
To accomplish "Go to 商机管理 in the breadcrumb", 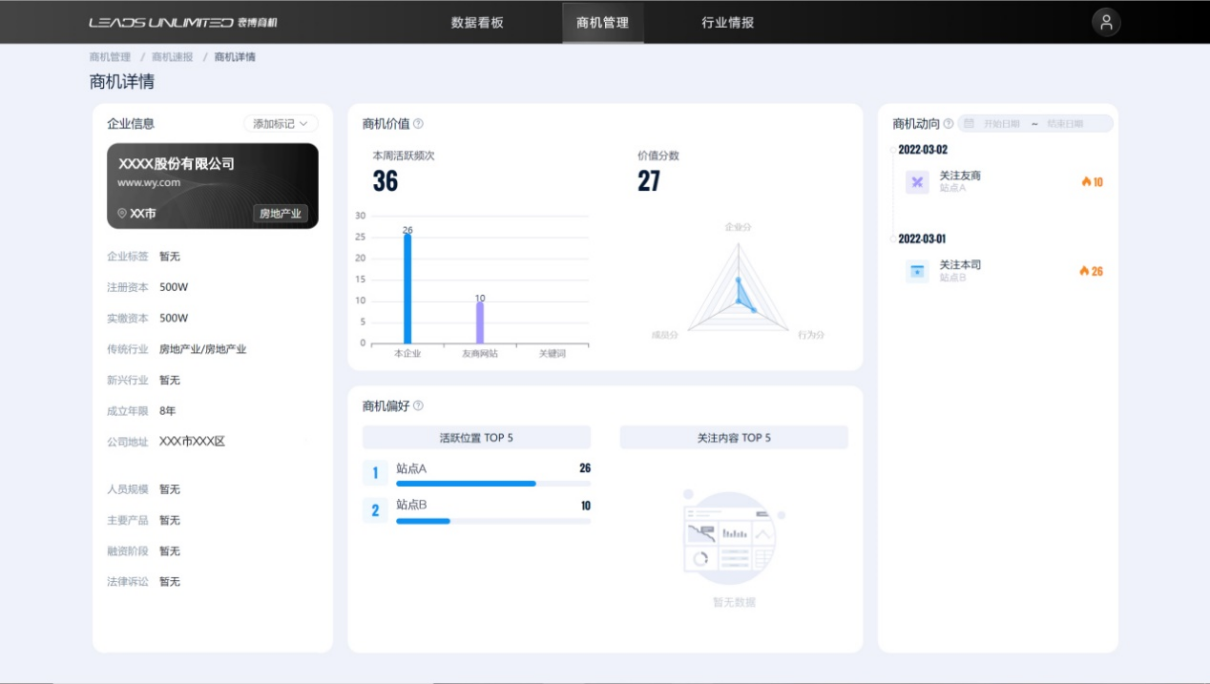I will (x=110, y=57).
